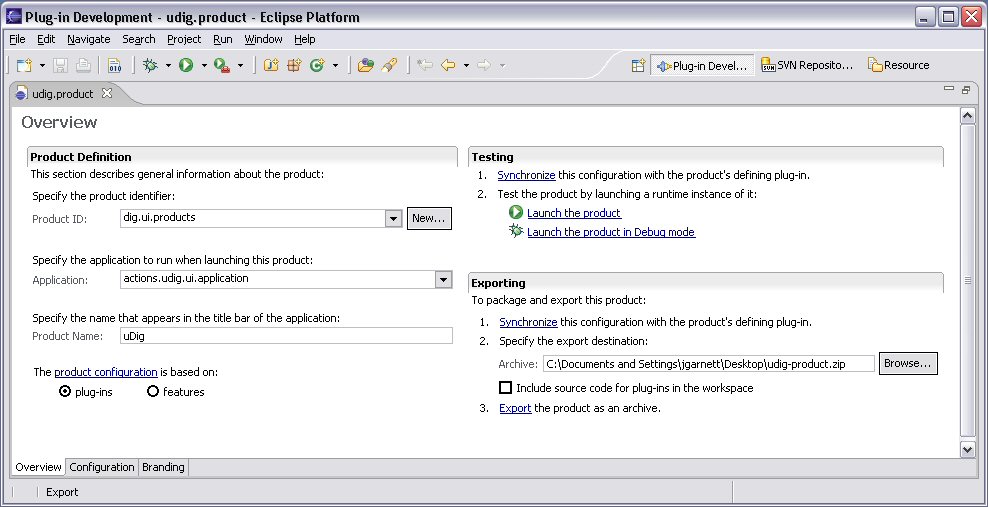Click the Open Type folder icon
The width and height of the screenshot is (988, 507).
[x=366, y=65]
